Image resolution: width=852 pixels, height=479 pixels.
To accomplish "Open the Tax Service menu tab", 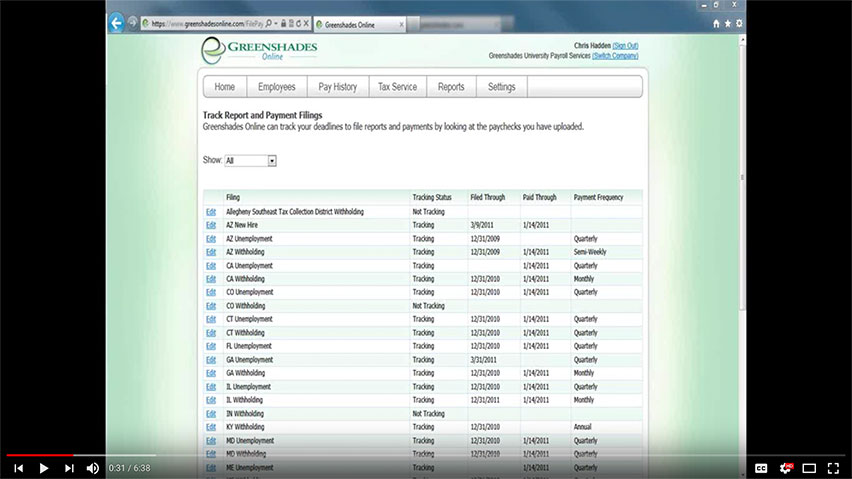I will coord(397,87).
